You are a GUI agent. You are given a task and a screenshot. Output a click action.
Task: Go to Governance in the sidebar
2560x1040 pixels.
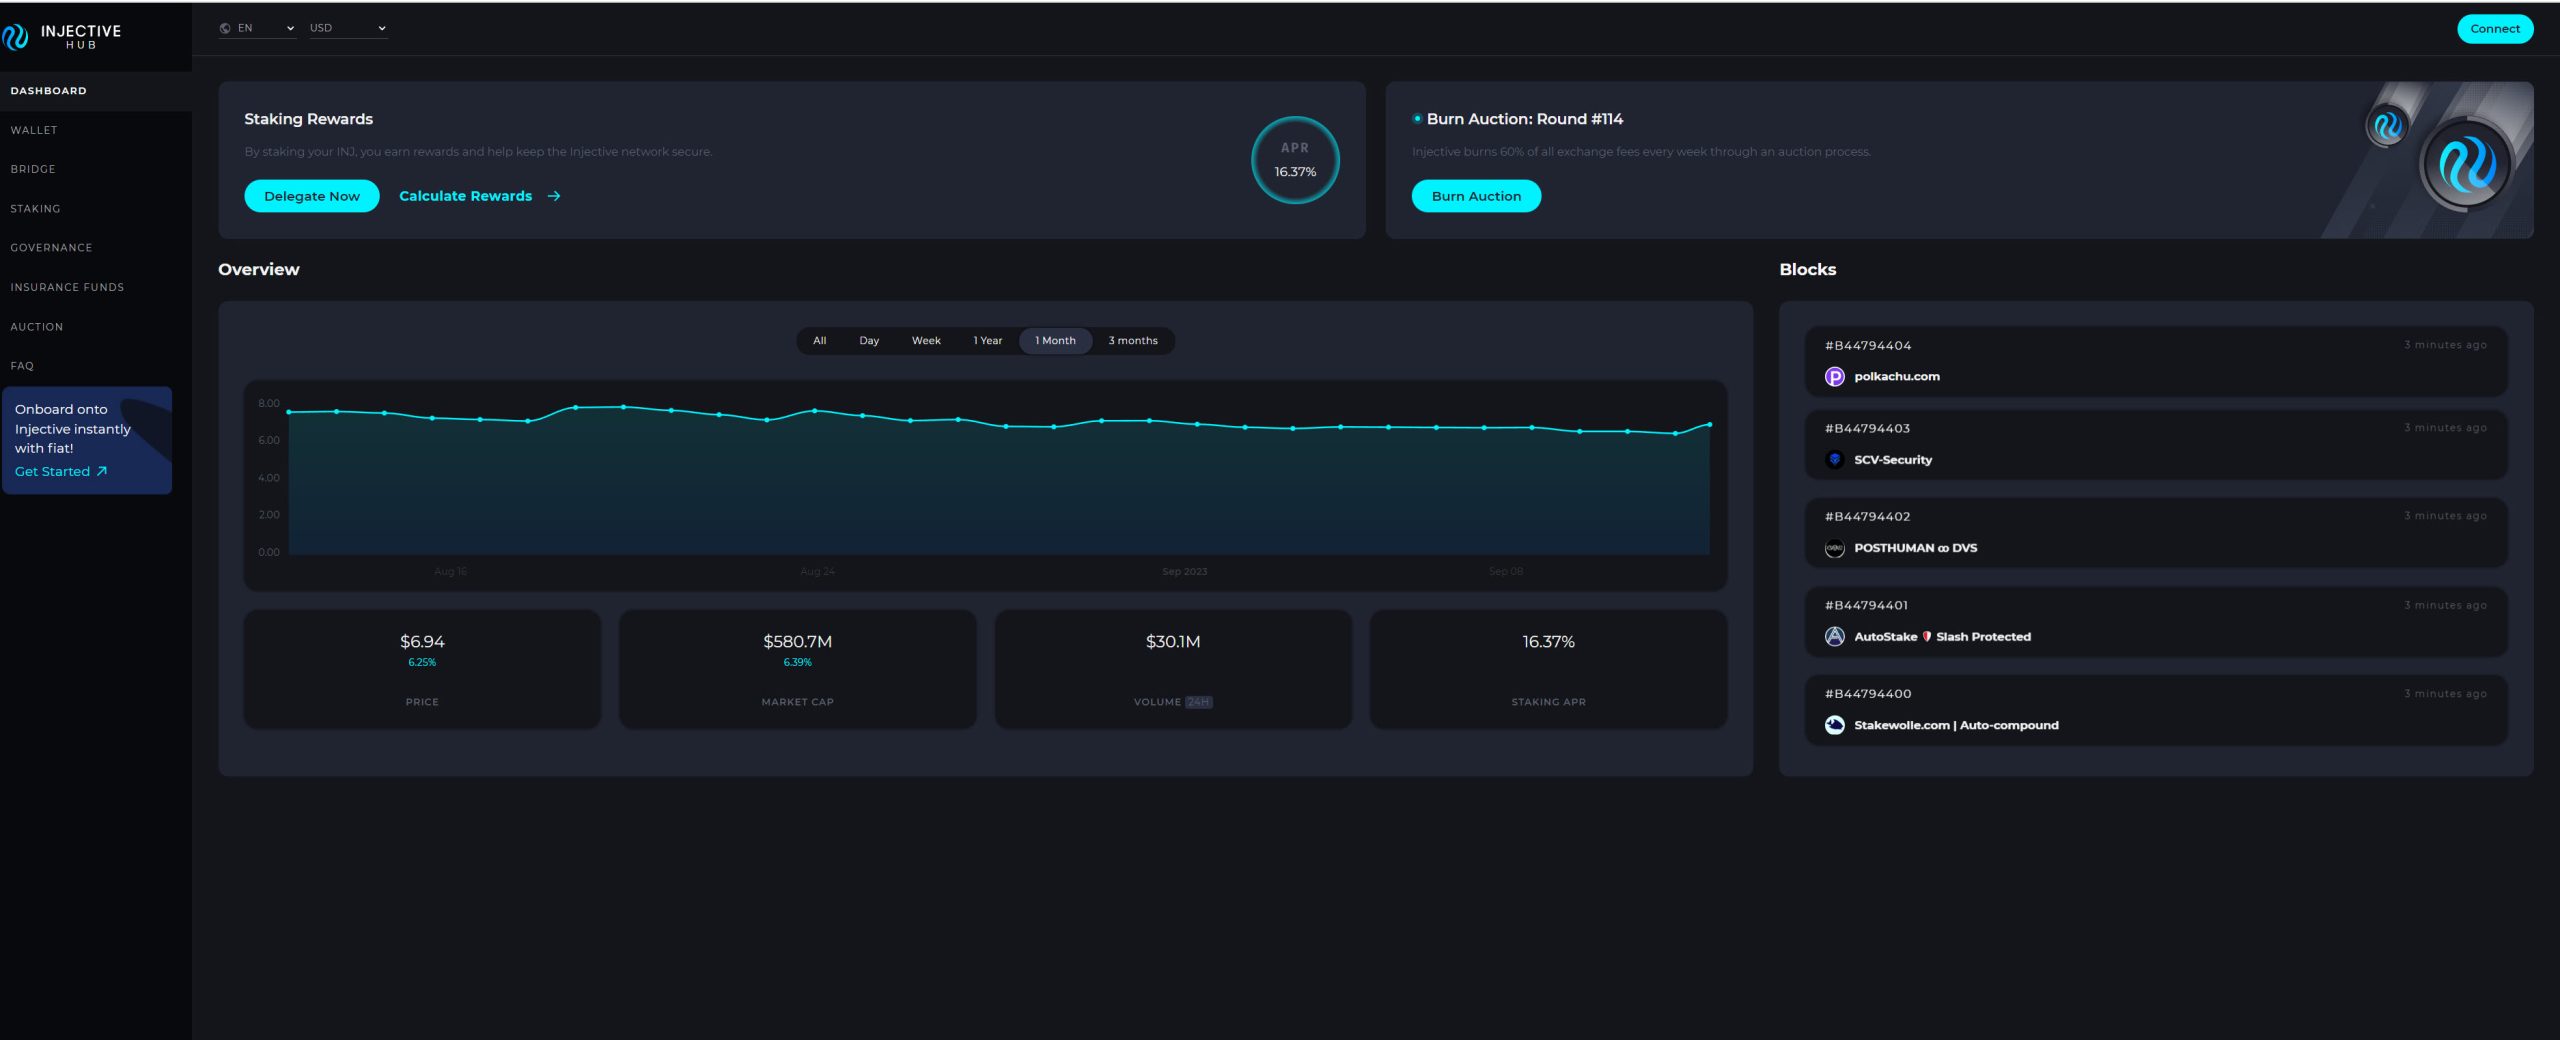[51, 248]
